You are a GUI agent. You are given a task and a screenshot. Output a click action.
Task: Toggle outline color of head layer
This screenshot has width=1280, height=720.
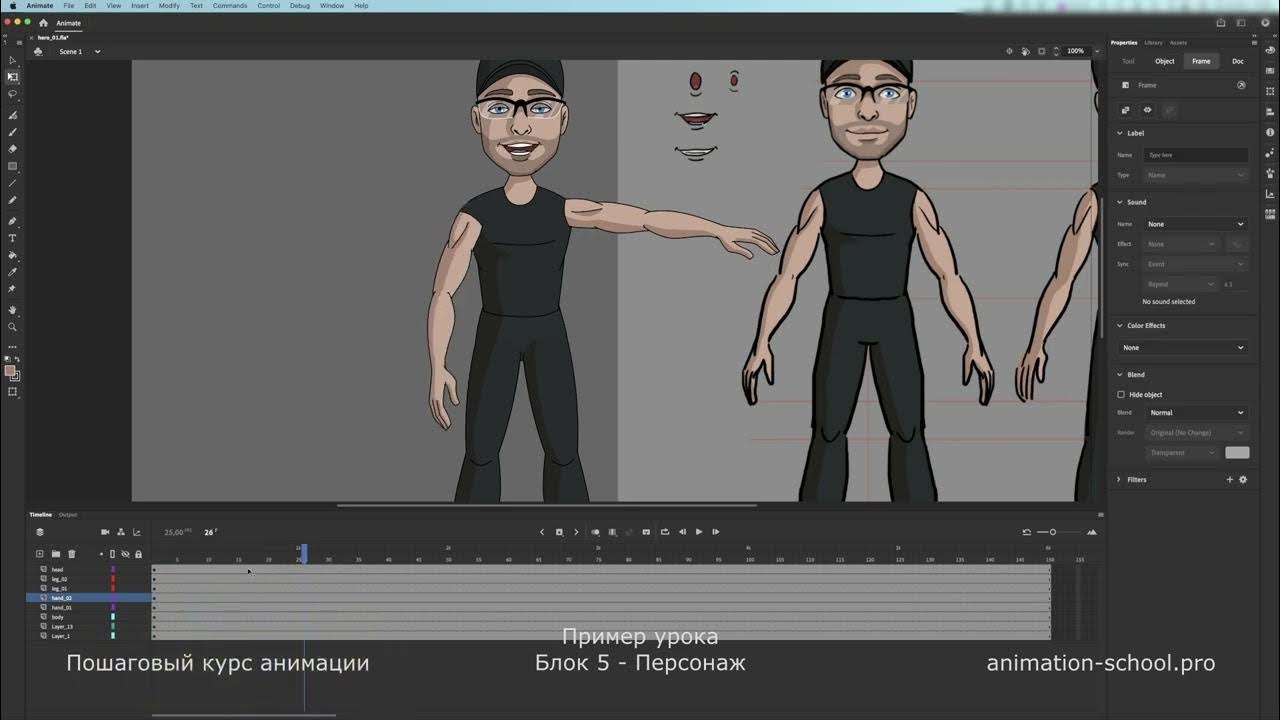113,570
